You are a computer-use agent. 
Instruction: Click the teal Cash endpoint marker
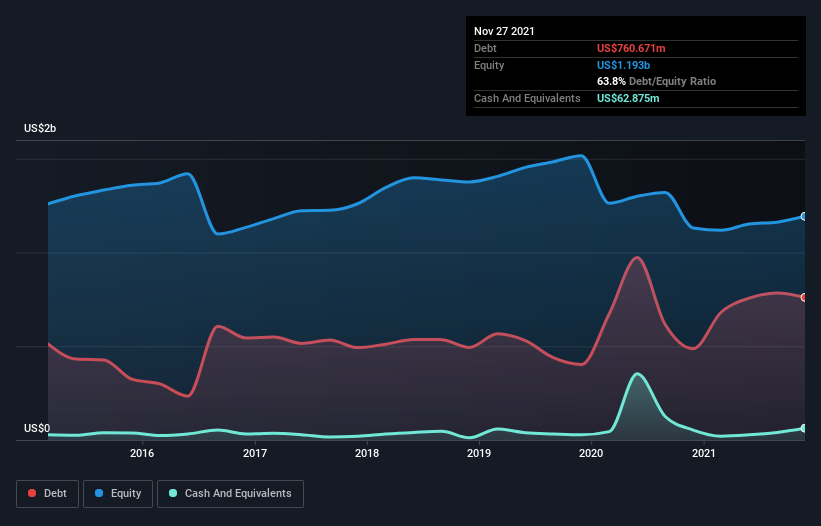click(804, 428)
